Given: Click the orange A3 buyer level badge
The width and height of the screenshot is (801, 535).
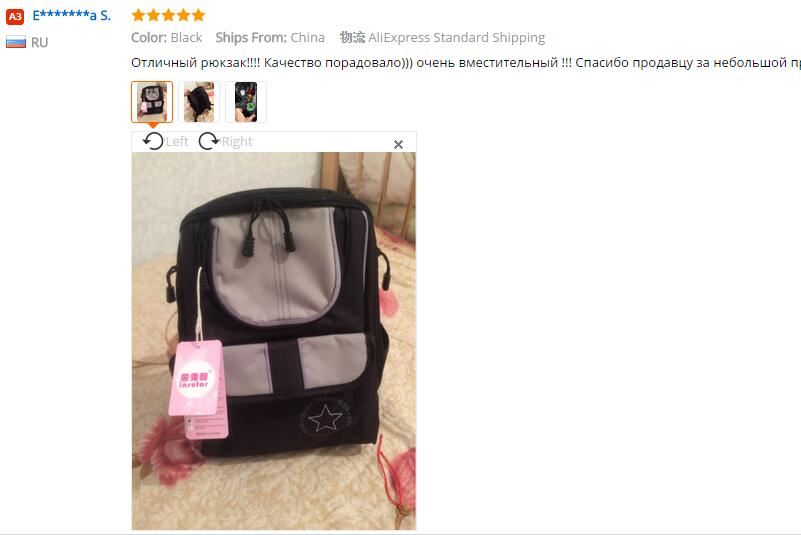Looking at the screenshot, I should pos(15,16).
